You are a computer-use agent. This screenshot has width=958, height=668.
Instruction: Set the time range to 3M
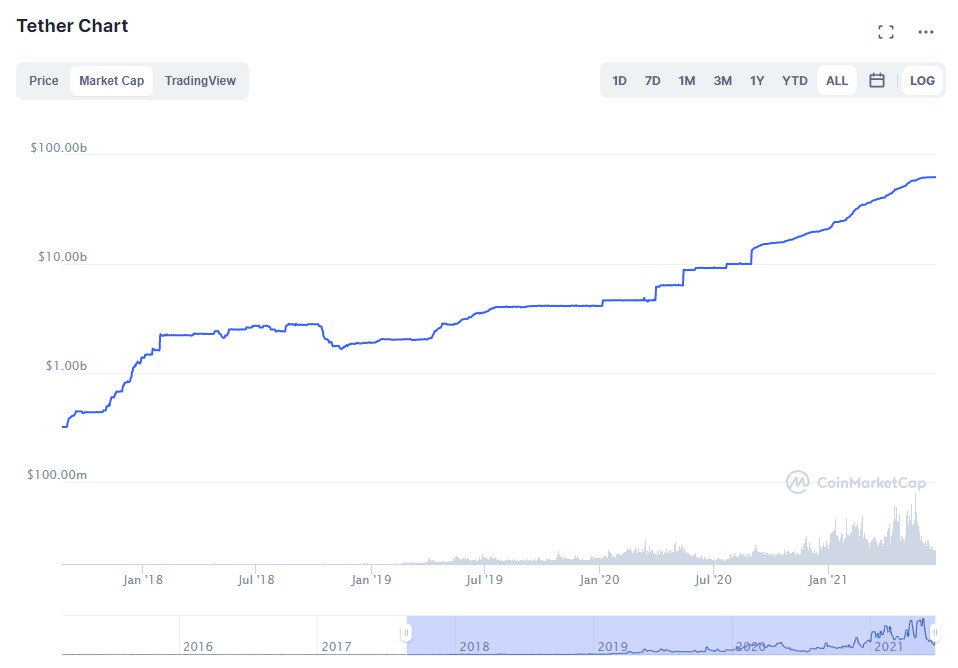click(x=722, y=81)
